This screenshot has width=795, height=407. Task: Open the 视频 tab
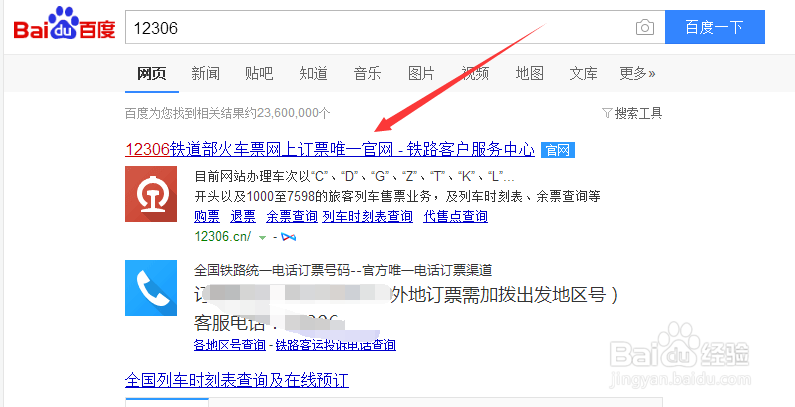475,73
